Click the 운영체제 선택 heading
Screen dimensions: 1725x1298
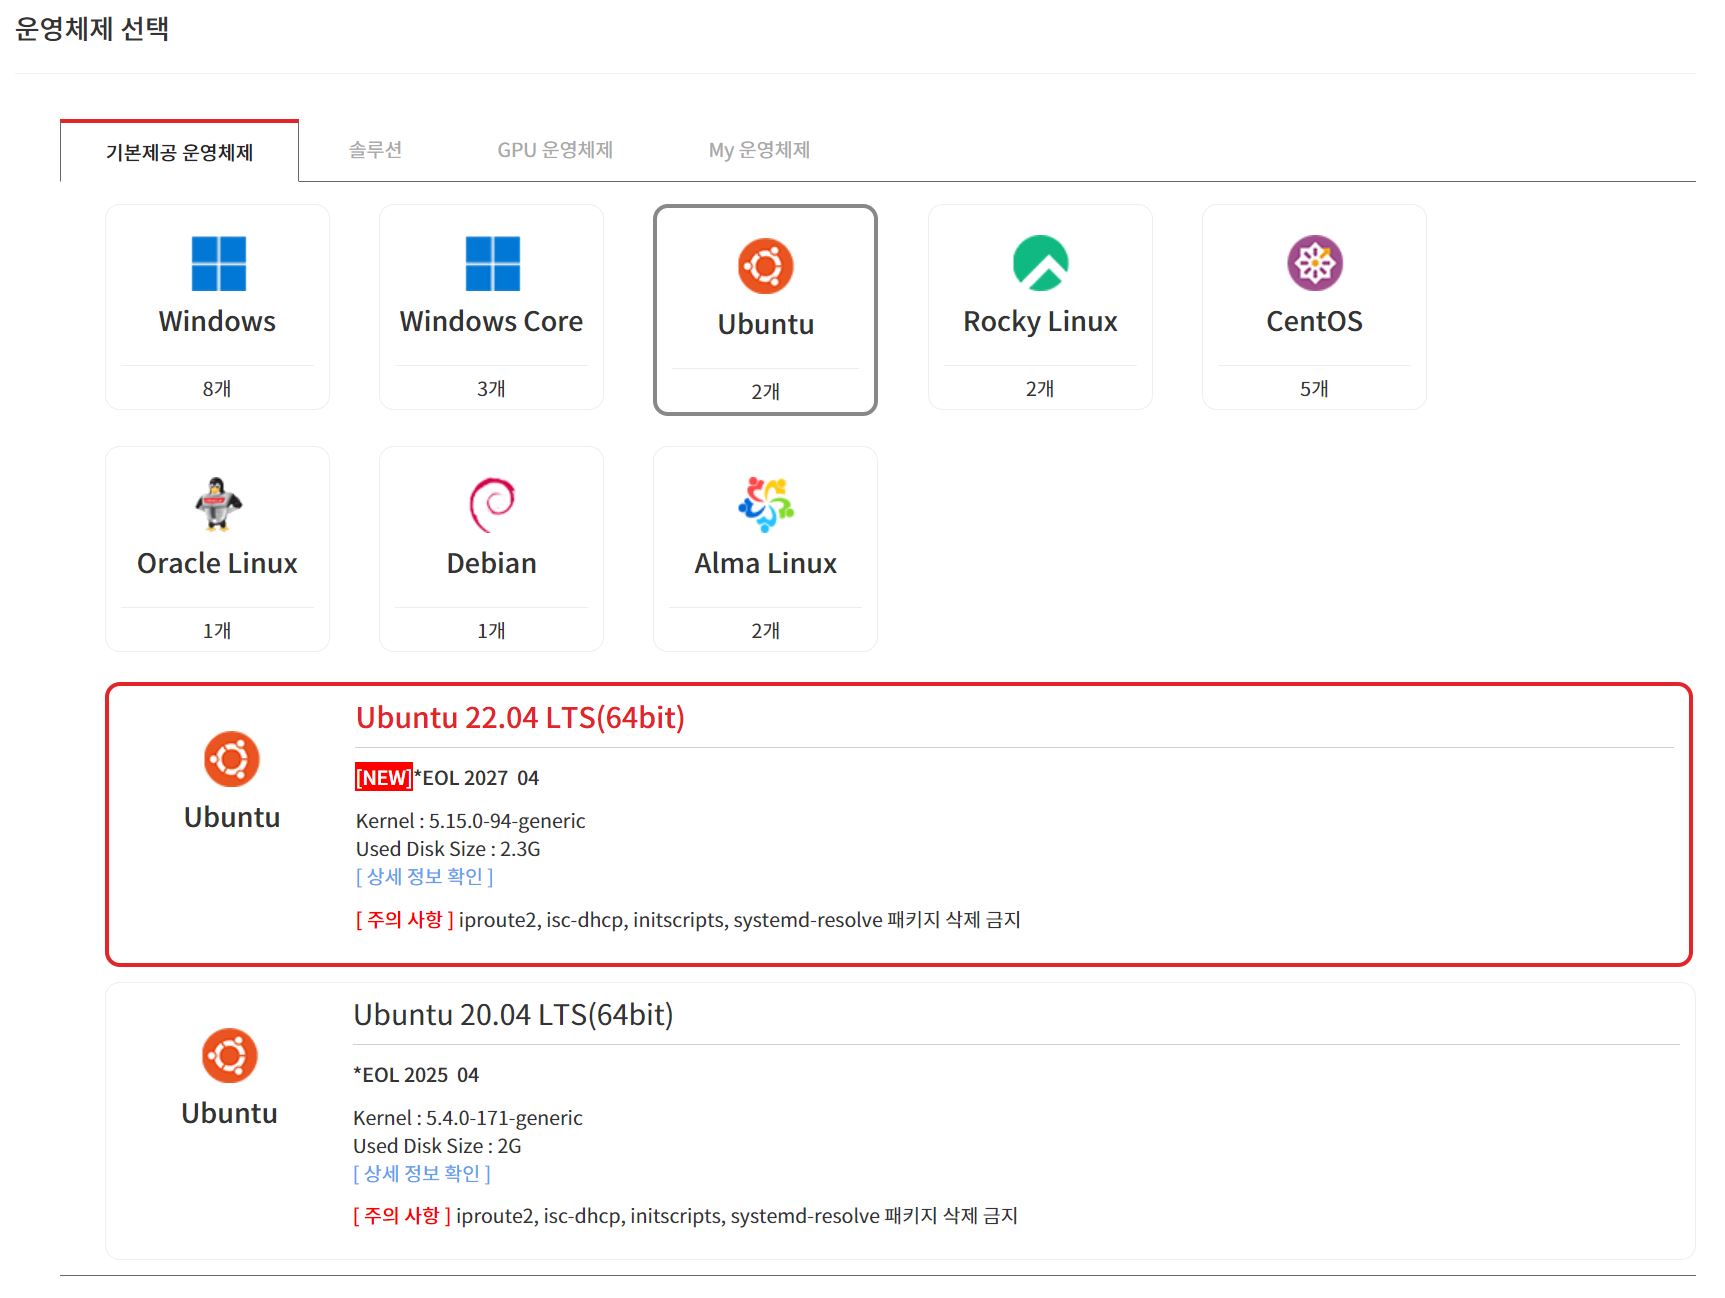point(92,29)
